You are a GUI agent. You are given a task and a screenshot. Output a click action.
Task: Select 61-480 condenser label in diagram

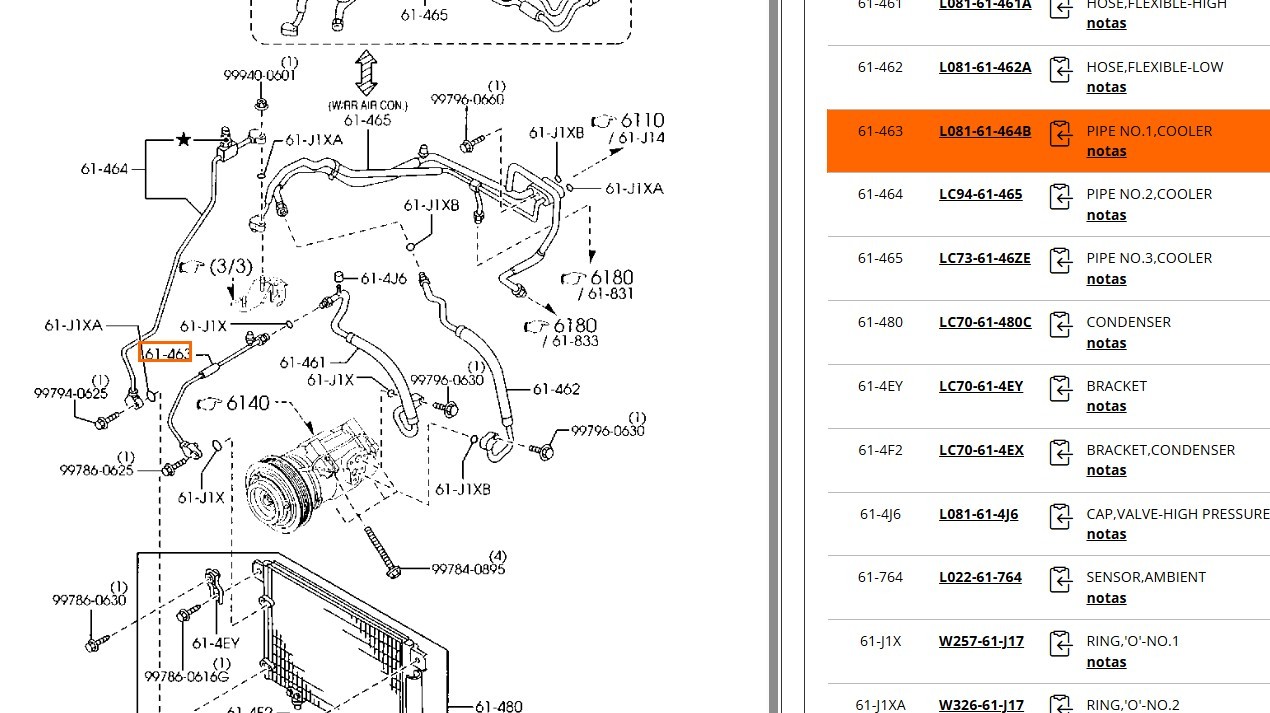click(x=498, y=707)
